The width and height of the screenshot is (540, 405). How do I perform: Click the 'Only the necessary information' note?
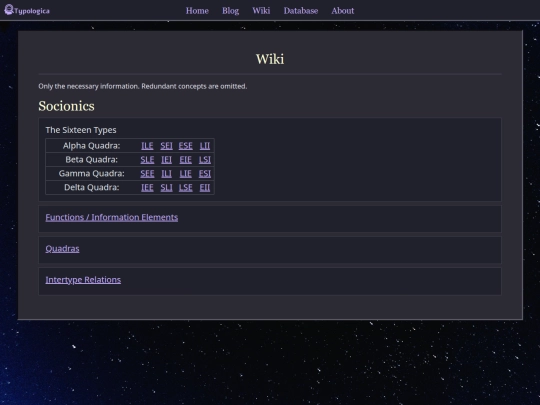pos(143,86)
